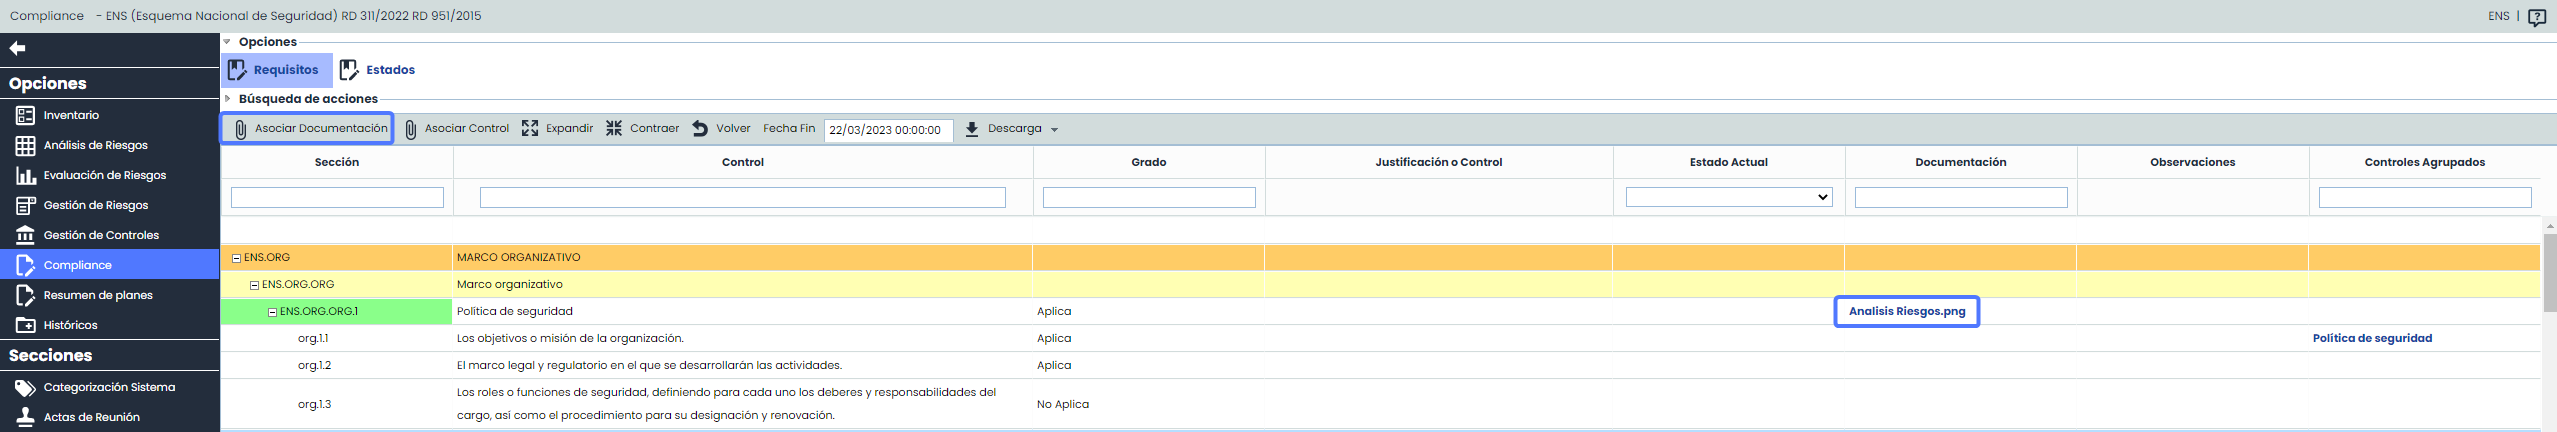Viewport: 2557px width, 432px height.
Task: Click the back arrow icon in sidebar
Action: (x=17, y=48)
